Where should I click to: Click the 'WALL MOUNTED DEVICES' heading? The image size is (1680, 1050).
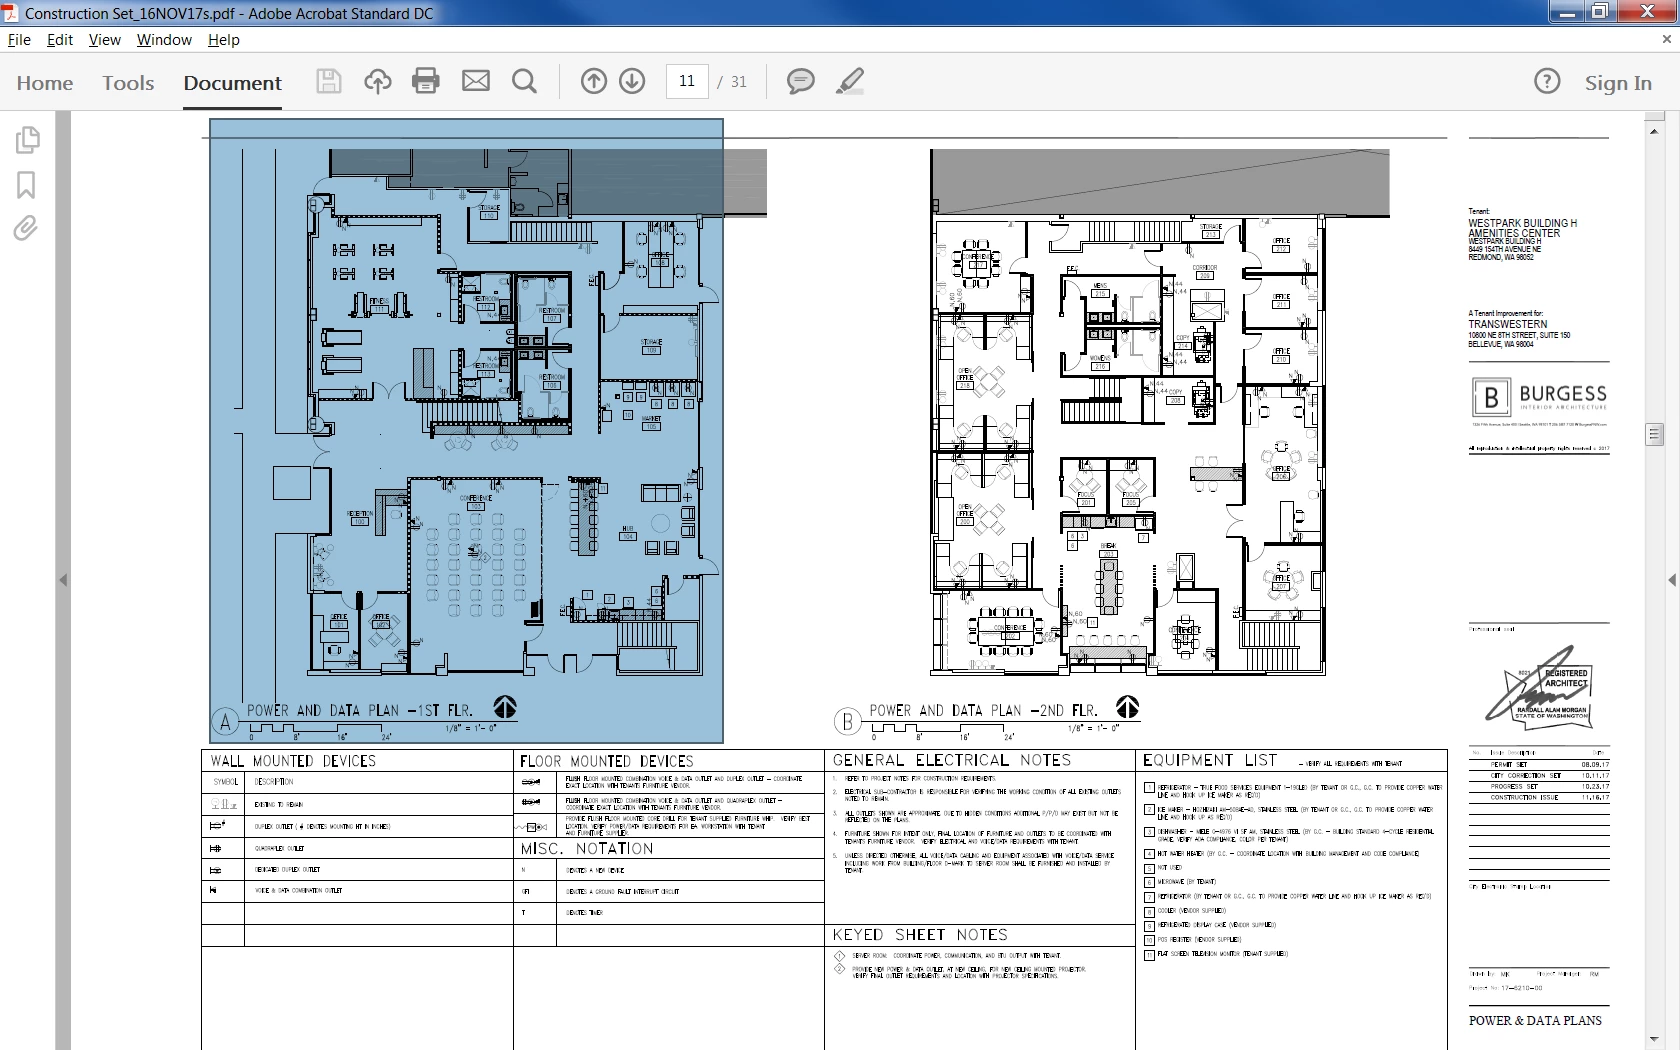point(293,761)
